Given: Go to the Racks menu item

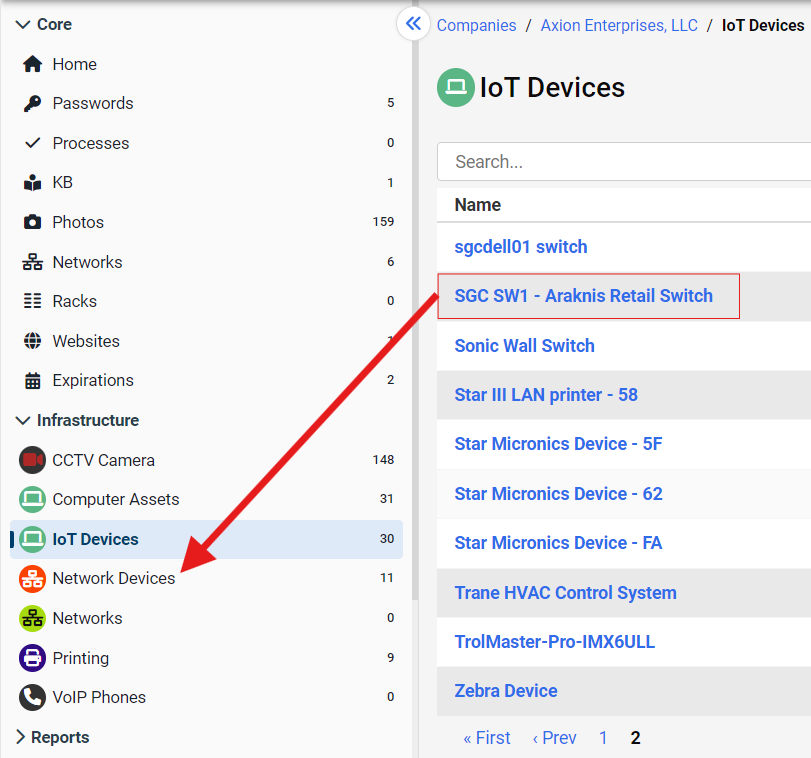Looking at the screenshot, I should (x=75, y=301).
